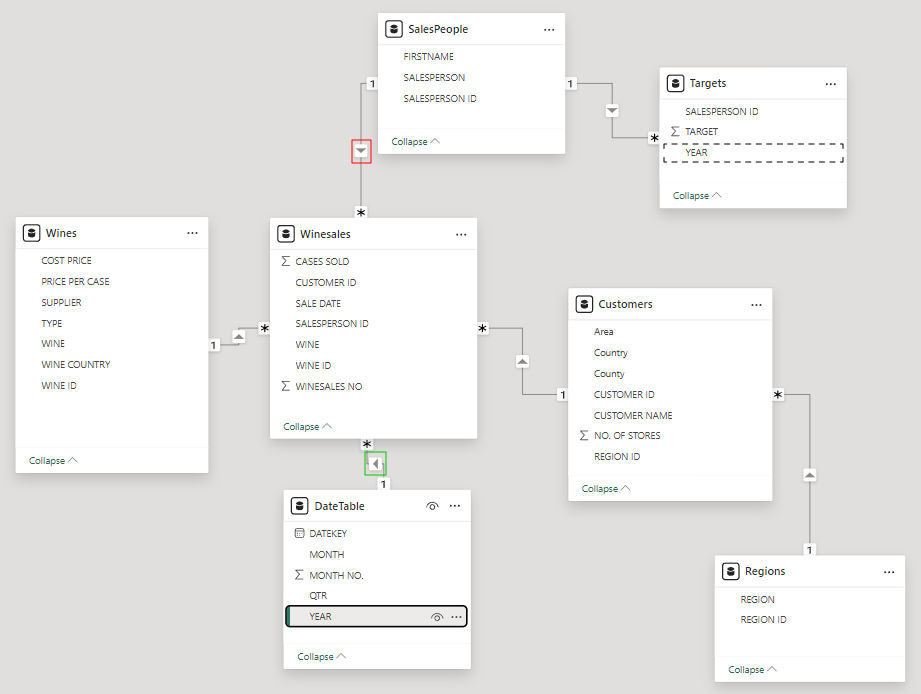Select CASES SOLD field in Winesales
Image resolution: width=921 pixels, height=694 pixels.
pos(322,262)
